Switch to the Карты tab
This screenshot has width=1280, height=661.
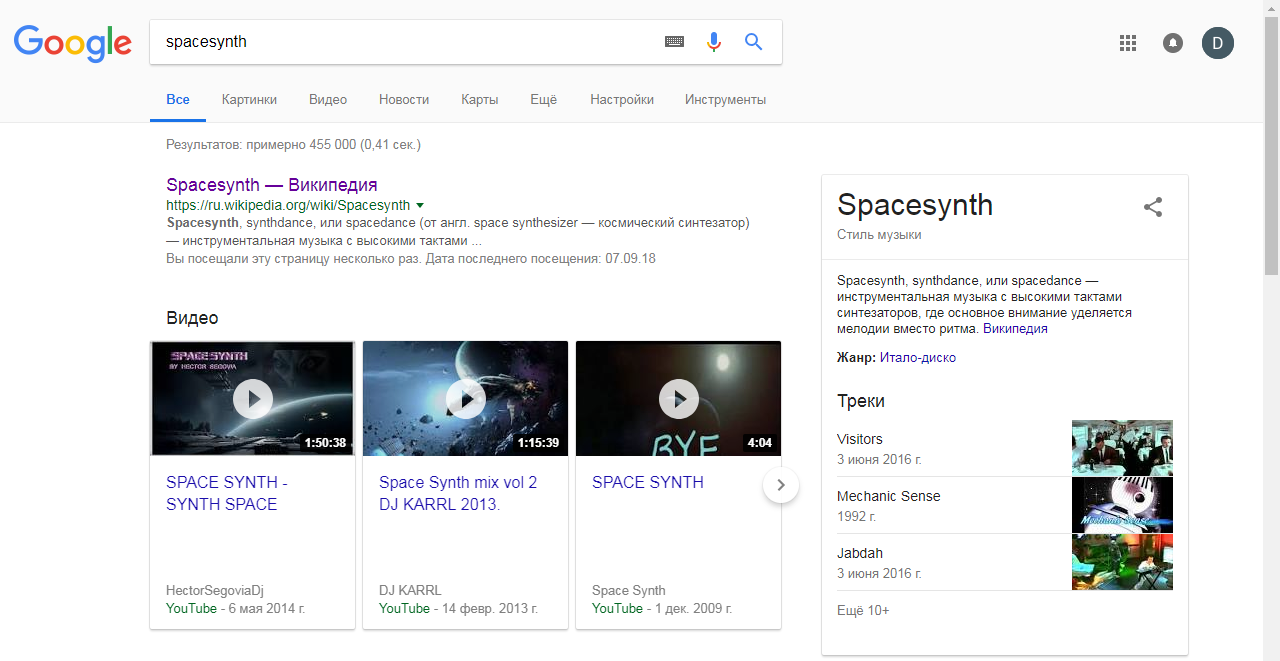click(x=480, y=100)
